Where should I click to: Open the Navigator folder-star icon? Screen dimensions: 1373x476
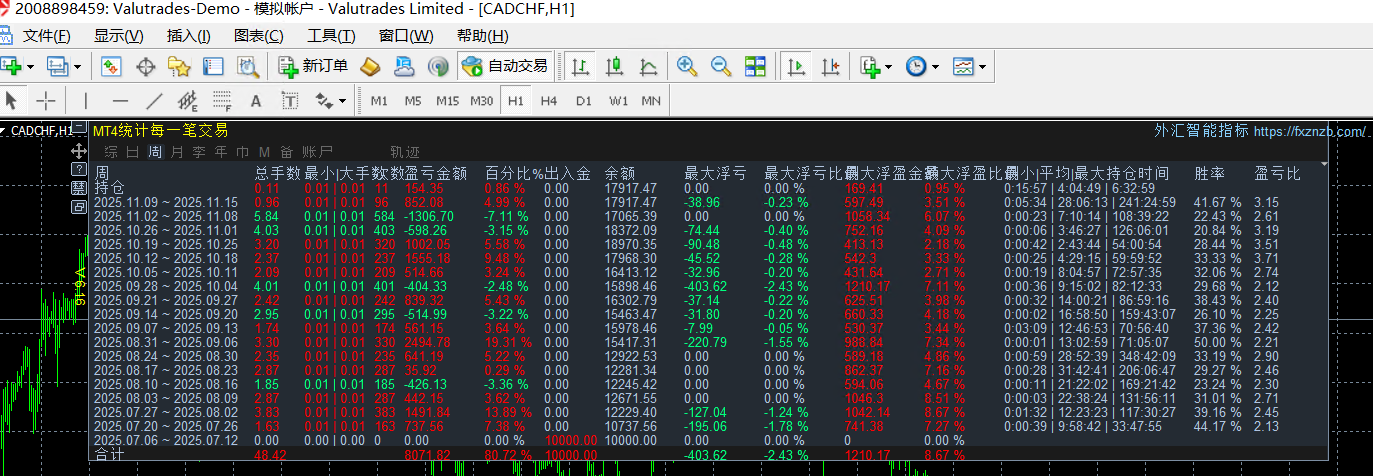coord(179,67)
